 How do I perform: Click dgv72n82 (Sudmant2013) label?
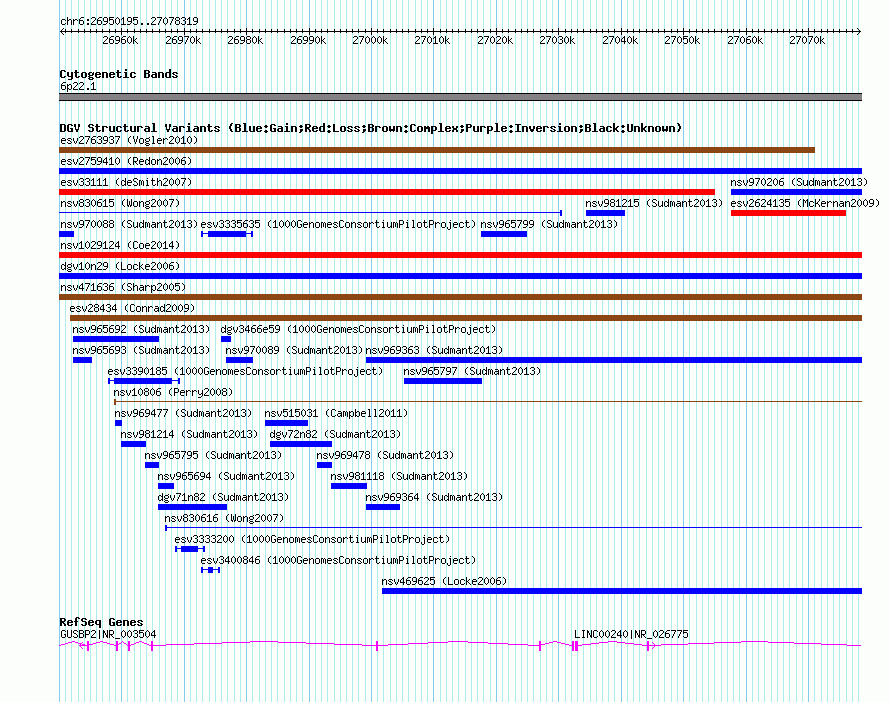point(335,434)
